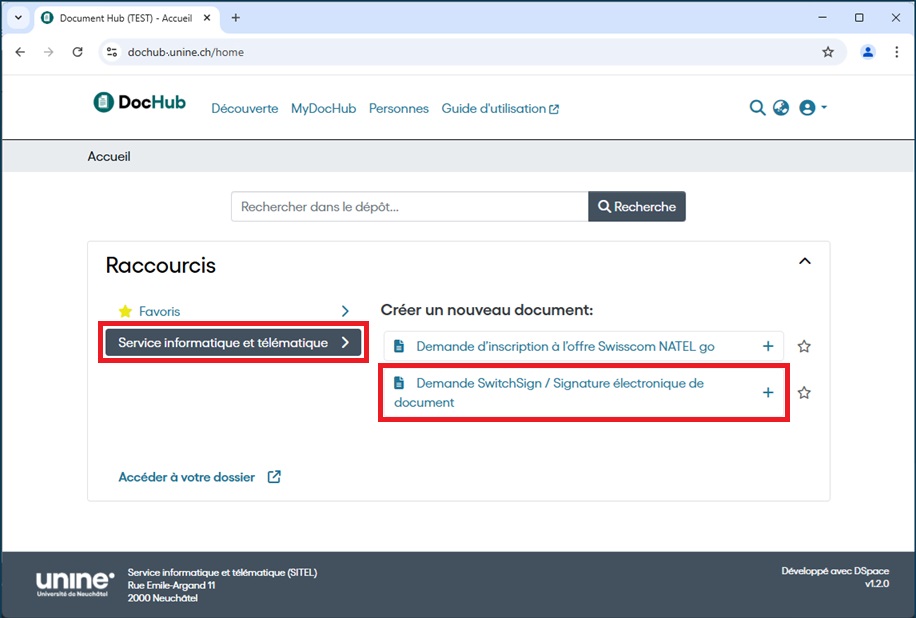Open the Personnes page
Image resolution: width=916 pixels, height=618 pixels.
[x=398, y=109]
